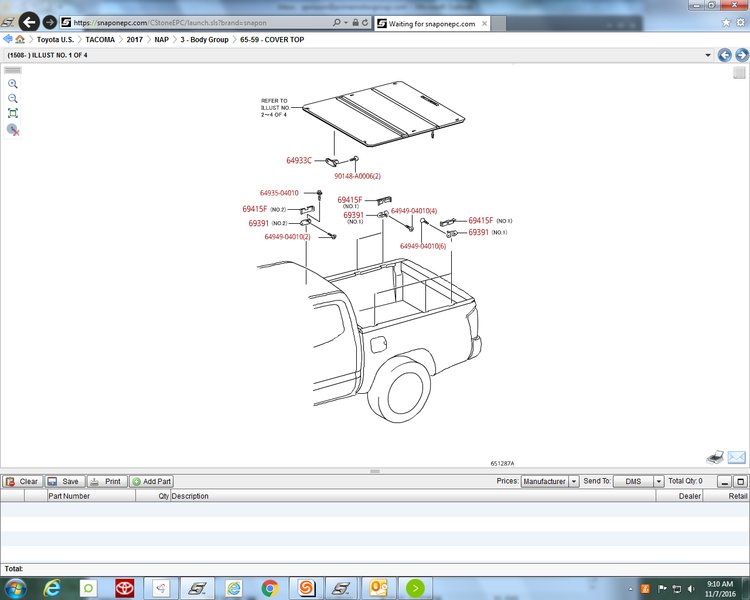
Task: Open the search dropdown in address bar
Action: [x=346, y=22]
